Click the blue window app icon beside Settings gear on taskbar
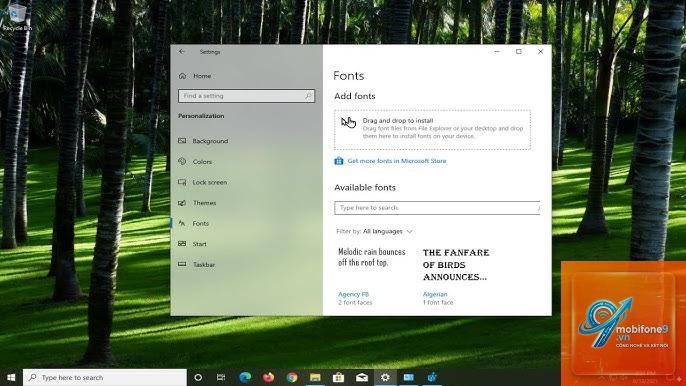The width and height of the screenshot is (686, 386). (409, 377)
